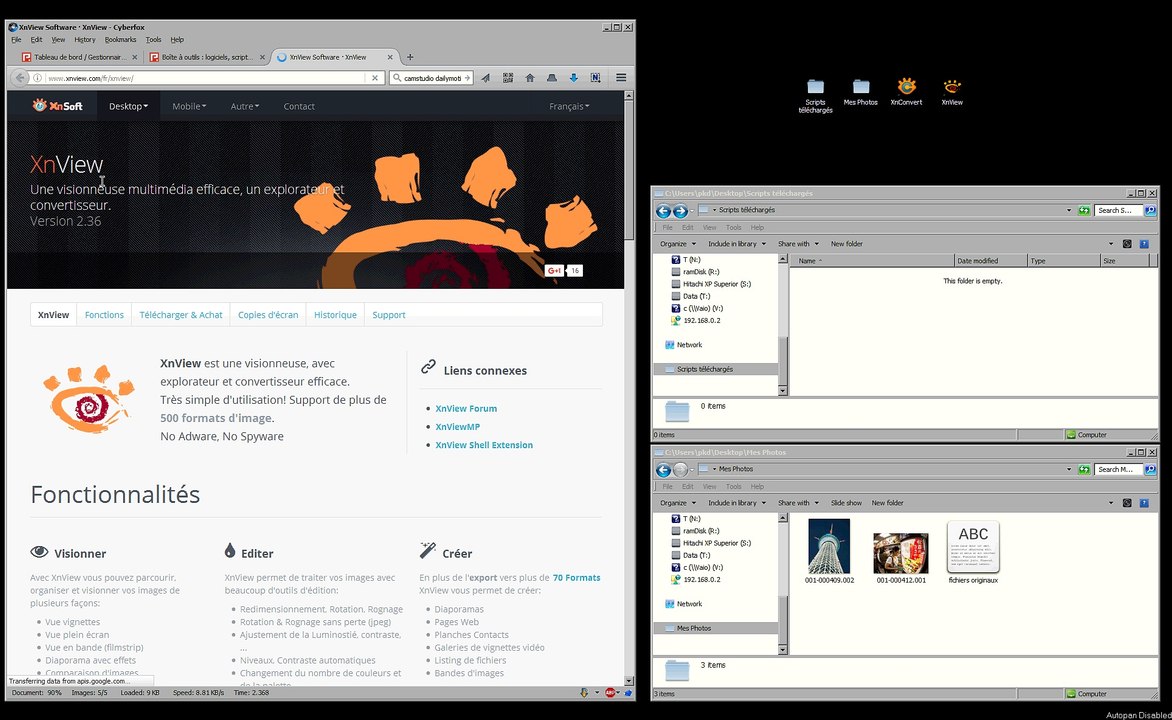The width and height of the screenshot is (1172, 720).
Task: Open the Desktop dropdown in XnSoft navbar
Action: point(128,106)
